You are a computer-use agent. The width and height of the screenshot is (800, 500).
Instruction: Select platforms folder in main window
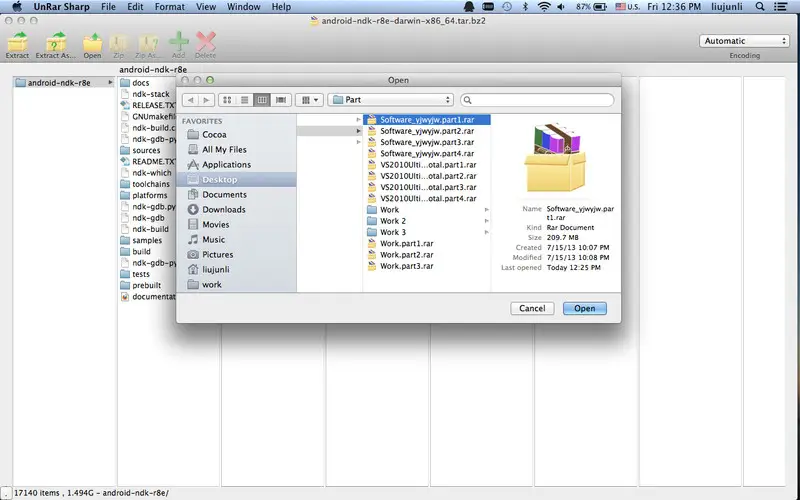149,195
